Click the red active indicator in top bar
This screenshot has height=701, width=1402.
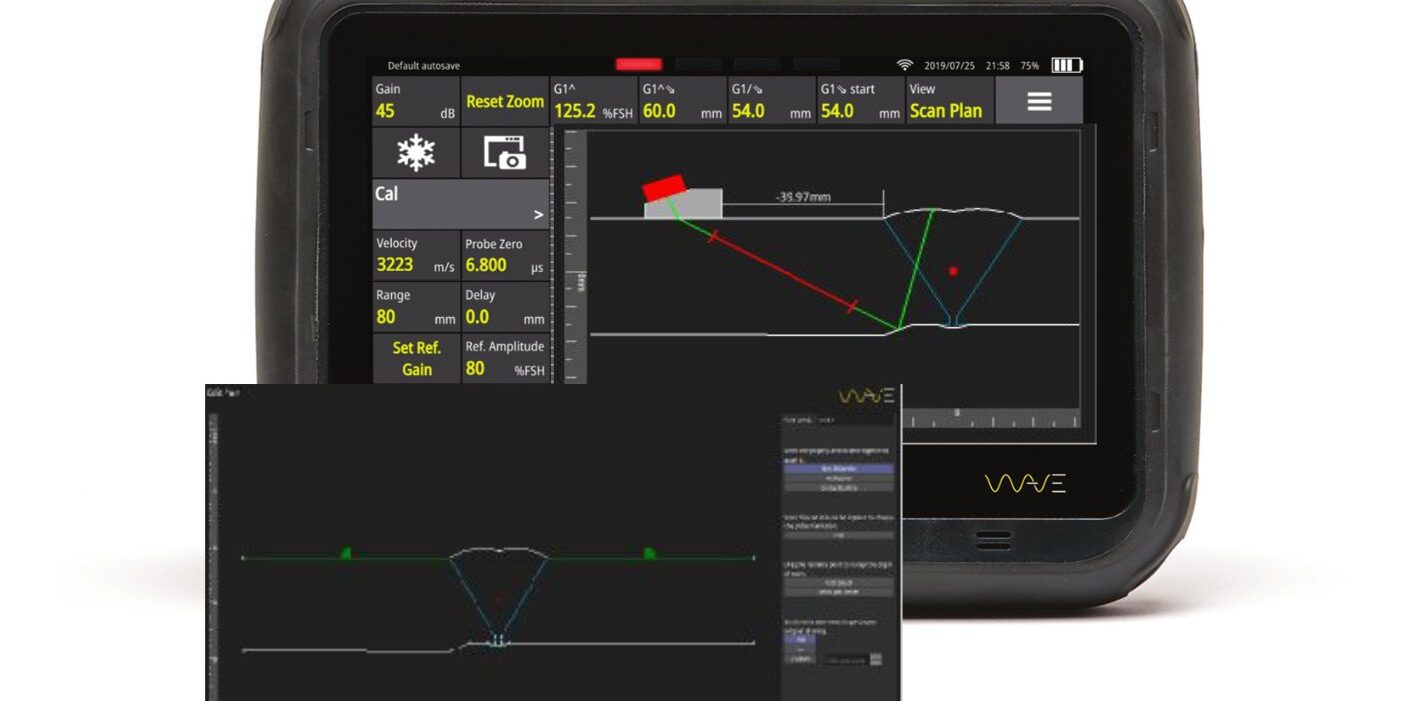point(638,65)
